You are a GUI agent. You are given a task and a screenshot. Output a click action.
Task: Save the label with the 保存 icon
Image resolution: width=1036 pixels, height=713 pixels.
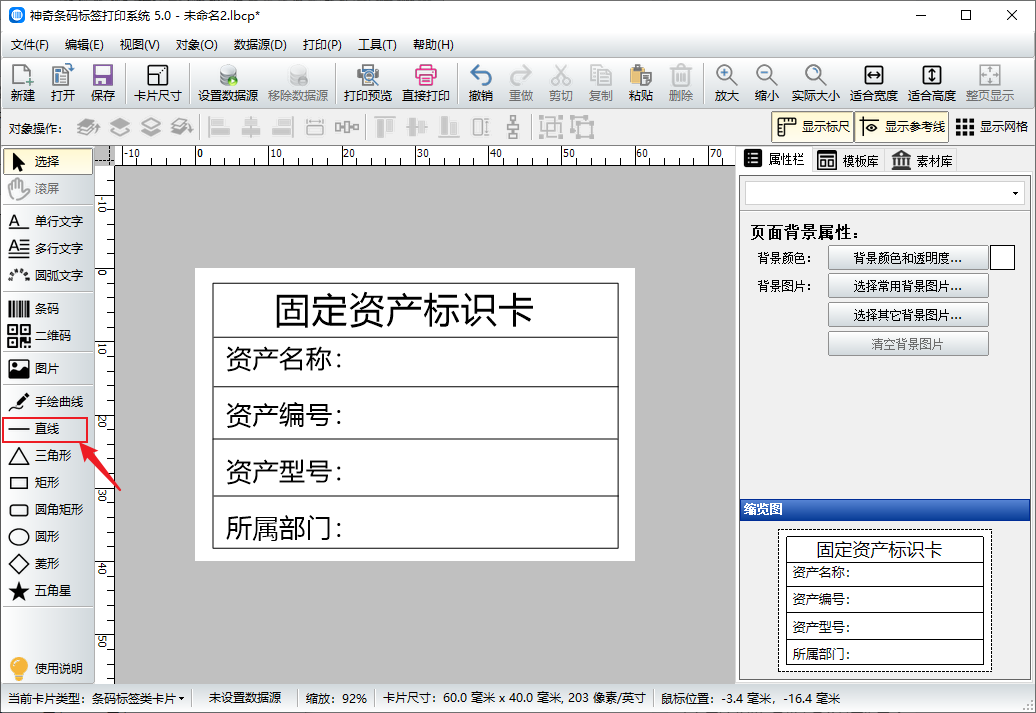coord(103,83)
